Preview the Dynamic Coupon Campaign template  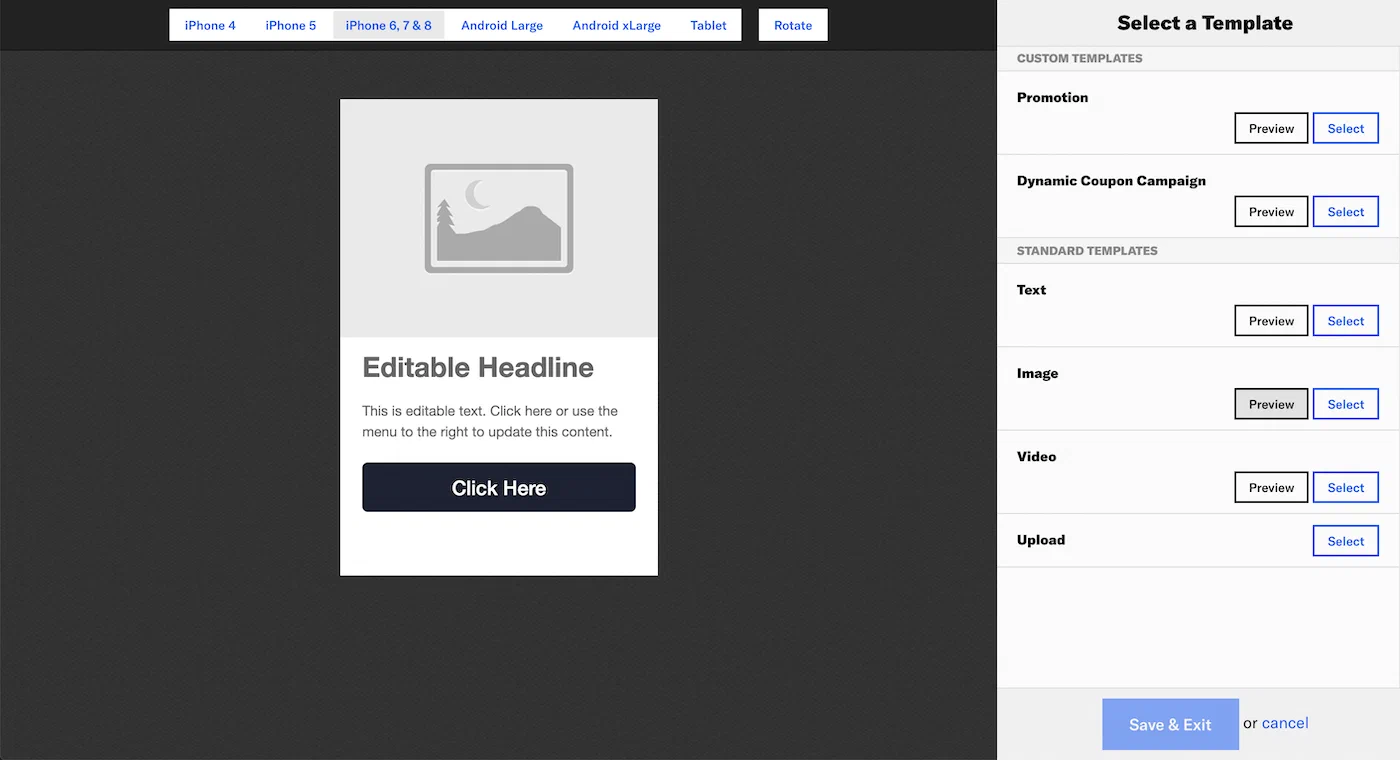point(1270,211)
